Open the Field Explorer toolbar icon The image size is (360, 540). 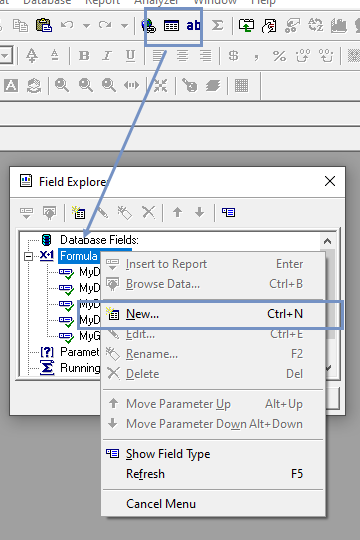(171, 25)
